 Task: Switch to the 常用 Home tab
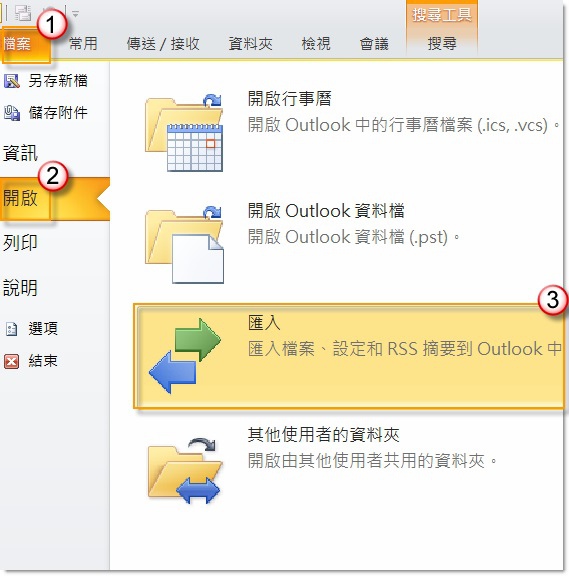pos(83,44)
